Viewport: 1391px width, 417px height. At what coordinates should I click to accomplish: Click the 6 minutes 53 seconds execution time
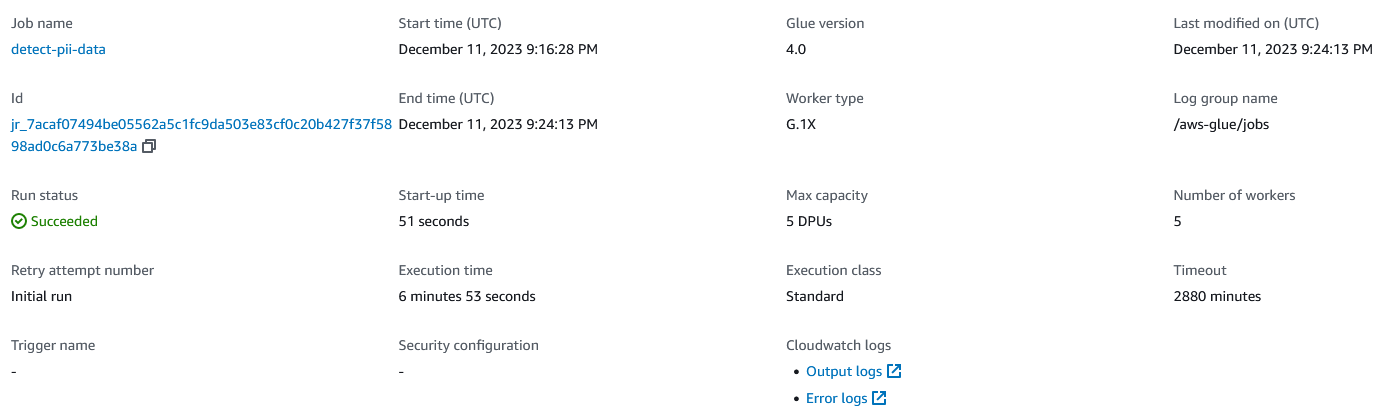click(467, 296)
